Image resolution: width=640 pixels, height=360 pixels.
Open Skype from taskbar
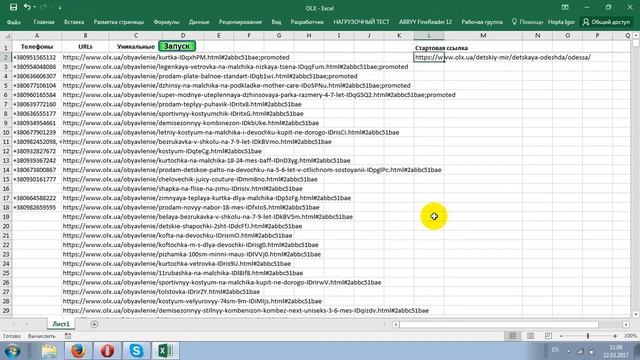[136, 351]
